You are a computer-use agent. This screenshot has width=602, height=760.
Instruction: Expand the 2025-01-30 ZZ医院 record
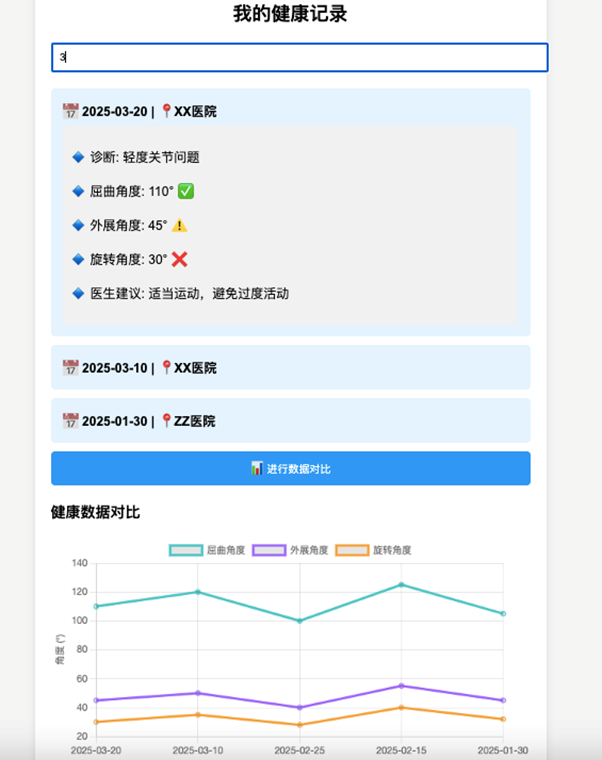coord(290,421)
